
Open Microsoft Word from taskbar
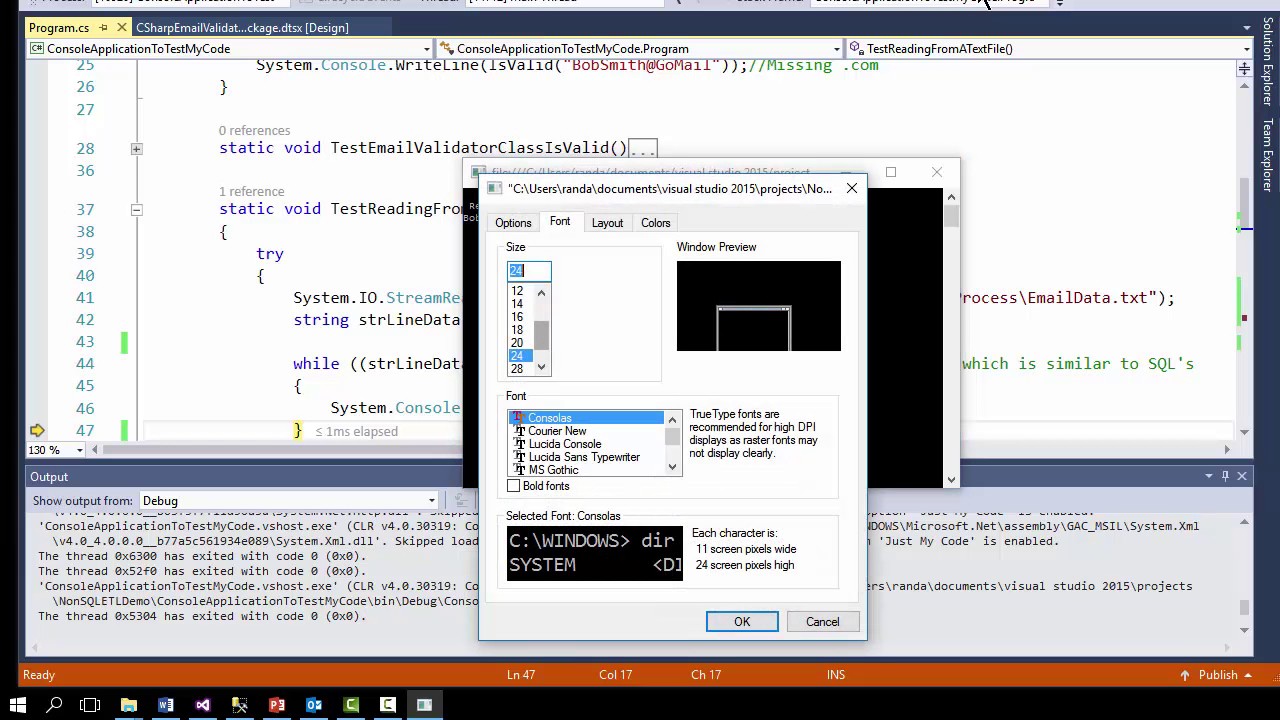coord(166,705)
